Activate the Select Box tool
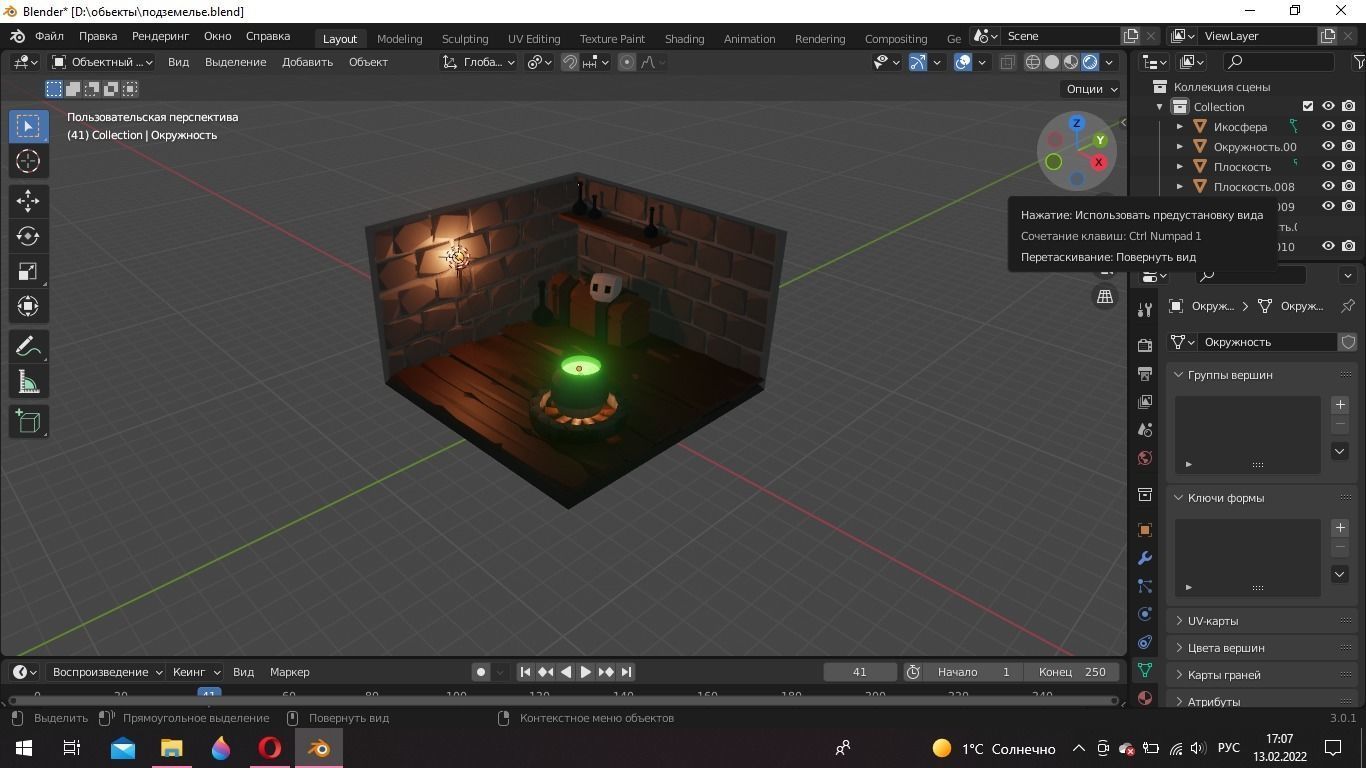 point(28,126)
